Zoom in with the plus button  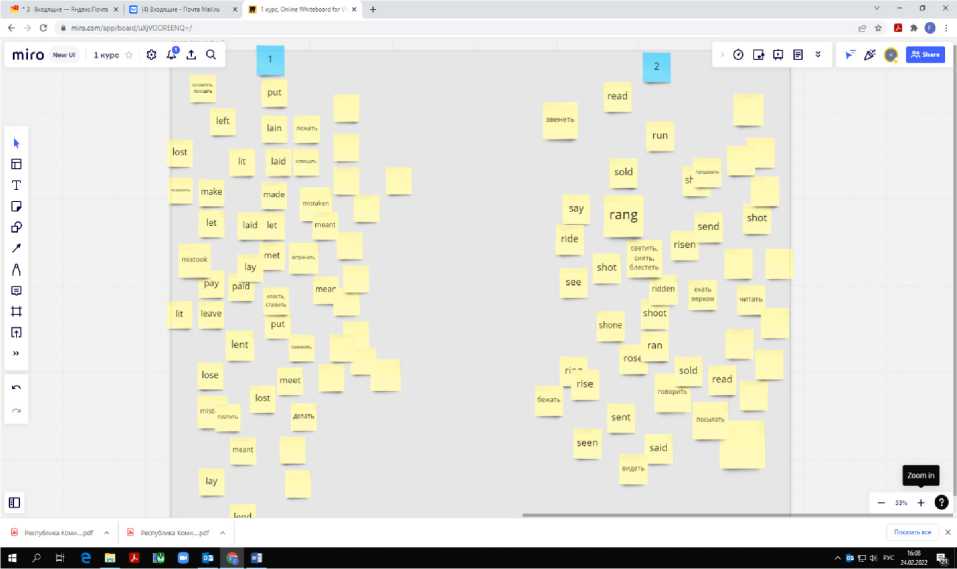click(921, 502)
